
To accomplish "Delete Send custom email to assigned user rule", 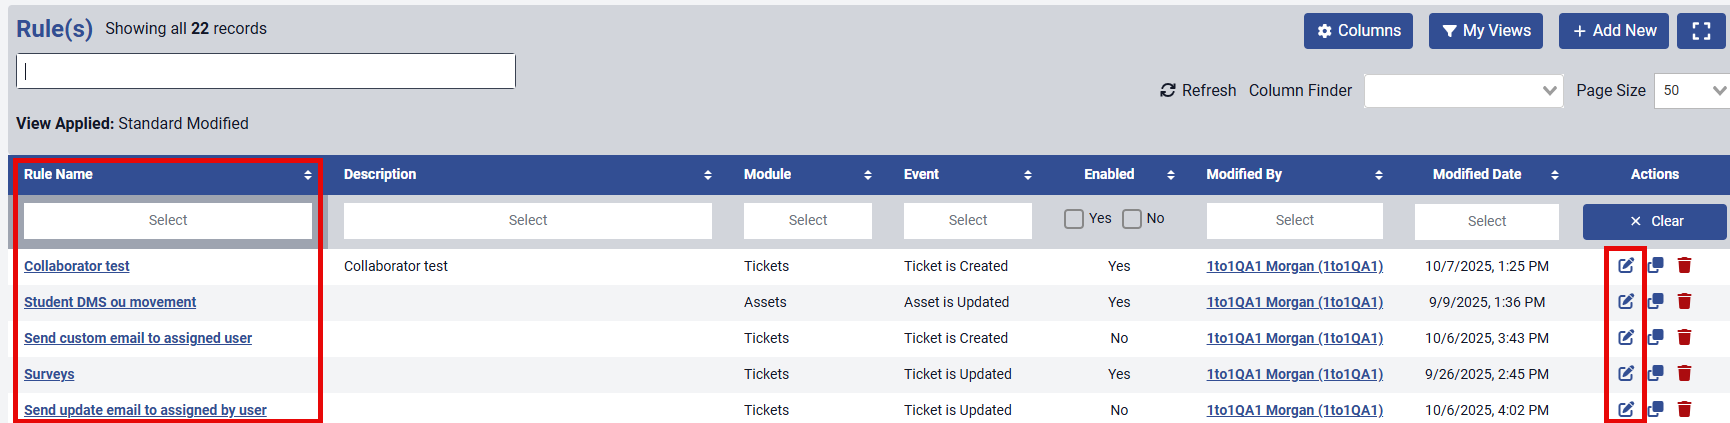I will (x=1684, y=337).
